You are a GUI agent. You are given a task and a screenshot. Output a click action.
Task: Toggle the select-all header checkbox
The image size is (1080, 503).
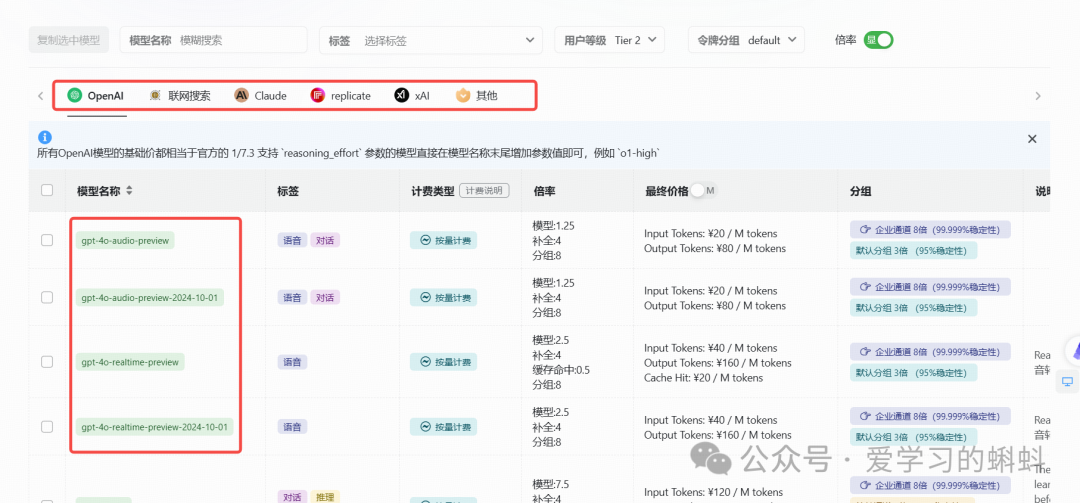(x=47, y=190)
